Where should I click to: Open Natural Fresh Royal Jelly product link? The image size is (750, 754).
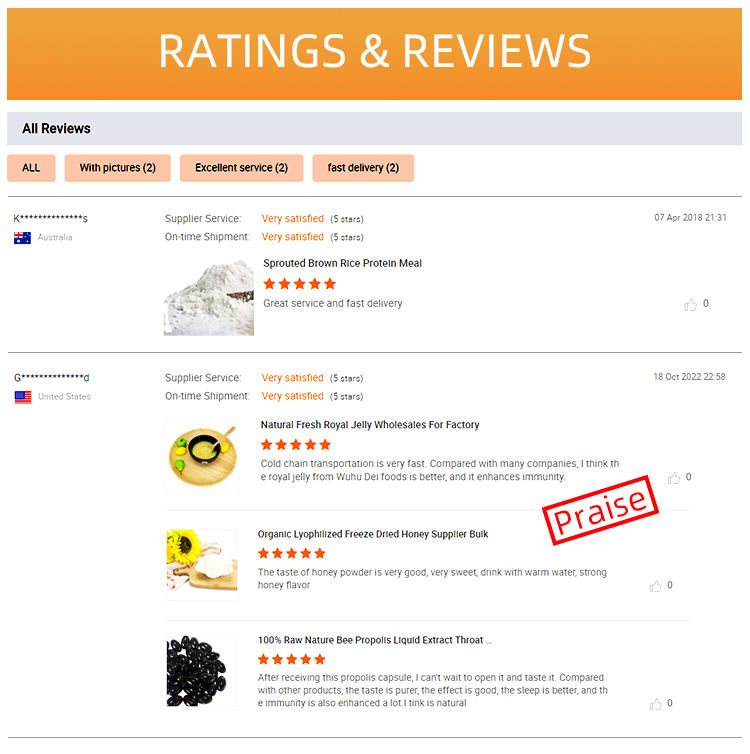point(370,425)
